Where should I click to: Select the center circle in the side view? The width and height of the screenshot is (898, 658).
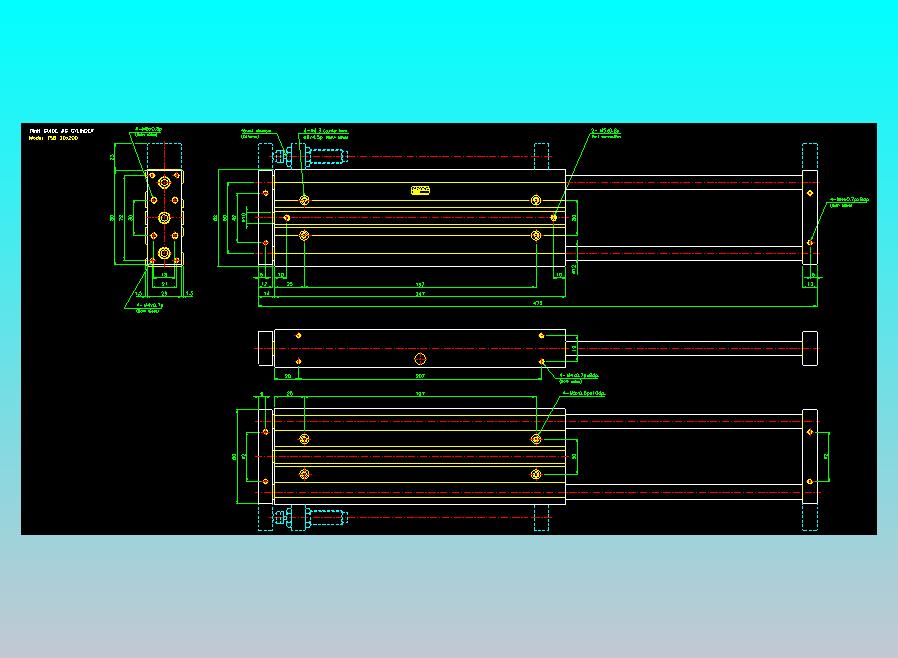420,359
